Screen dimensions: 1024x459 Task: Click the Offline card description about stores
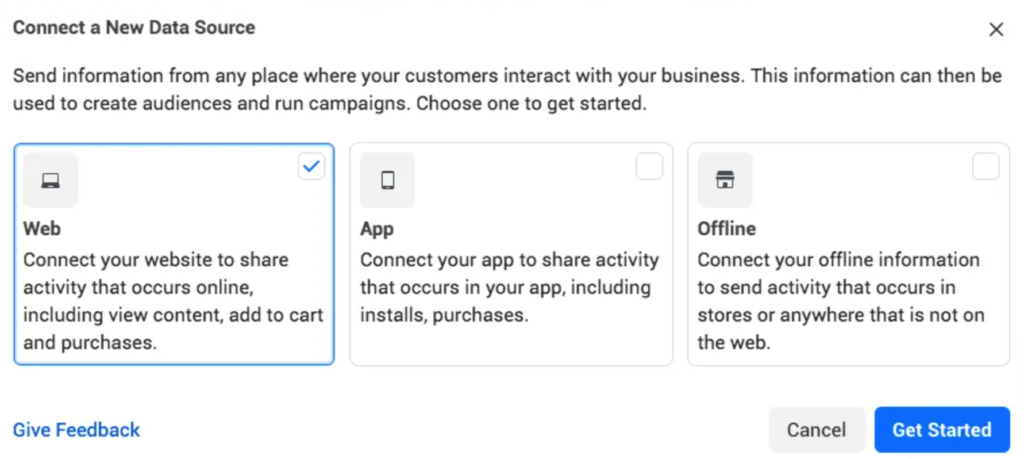pos(840,301)
